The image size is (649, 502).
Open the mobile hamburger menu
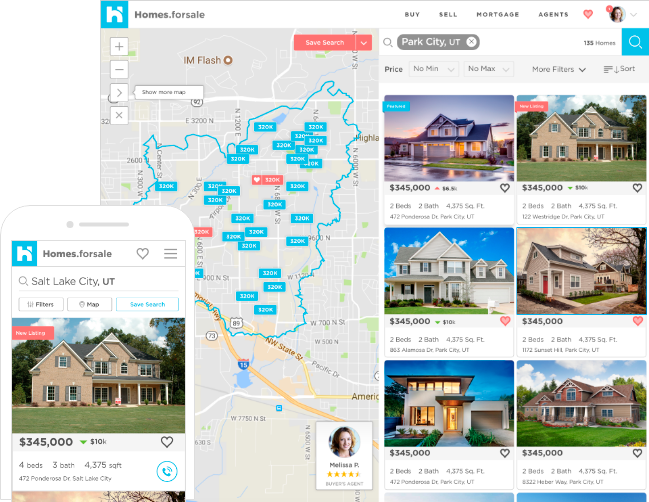pos(171,254)
